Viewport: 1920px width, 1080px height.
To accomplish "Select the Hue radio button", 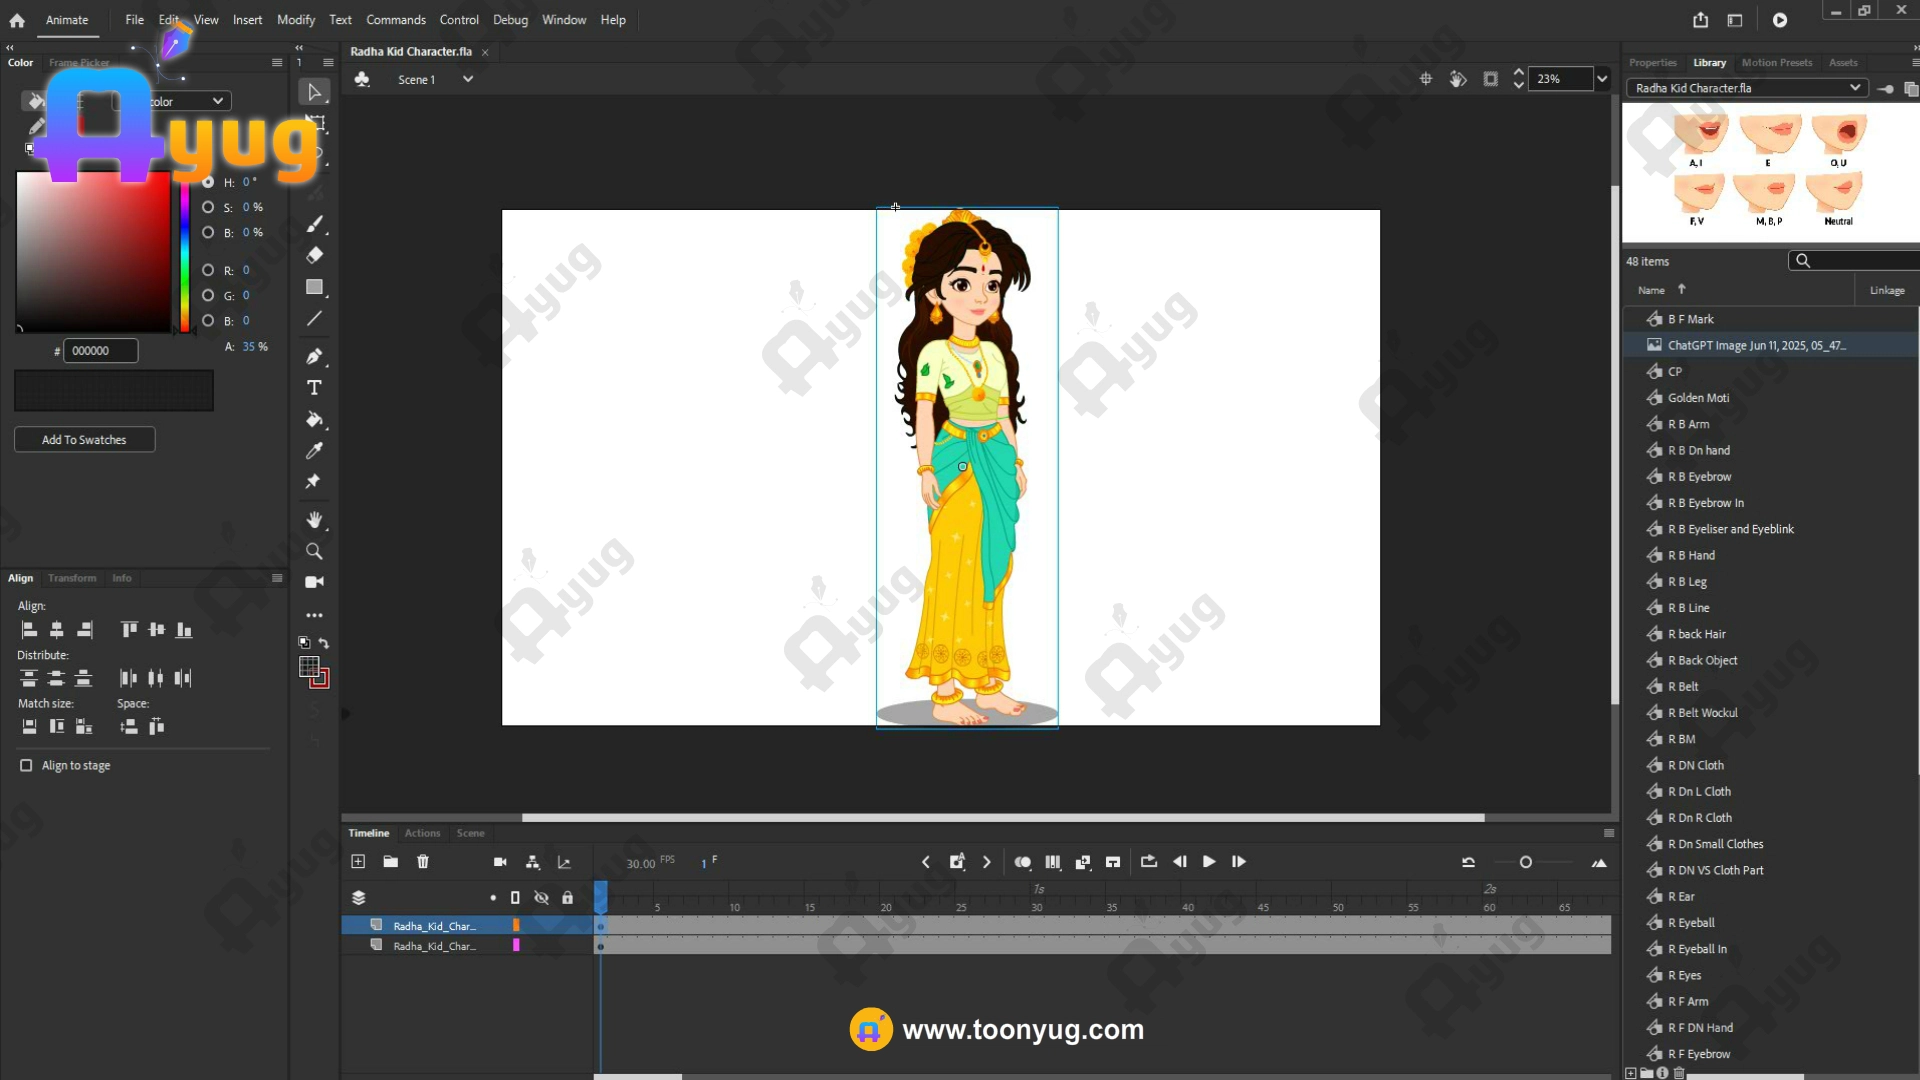I will click(x=208, y=182).
